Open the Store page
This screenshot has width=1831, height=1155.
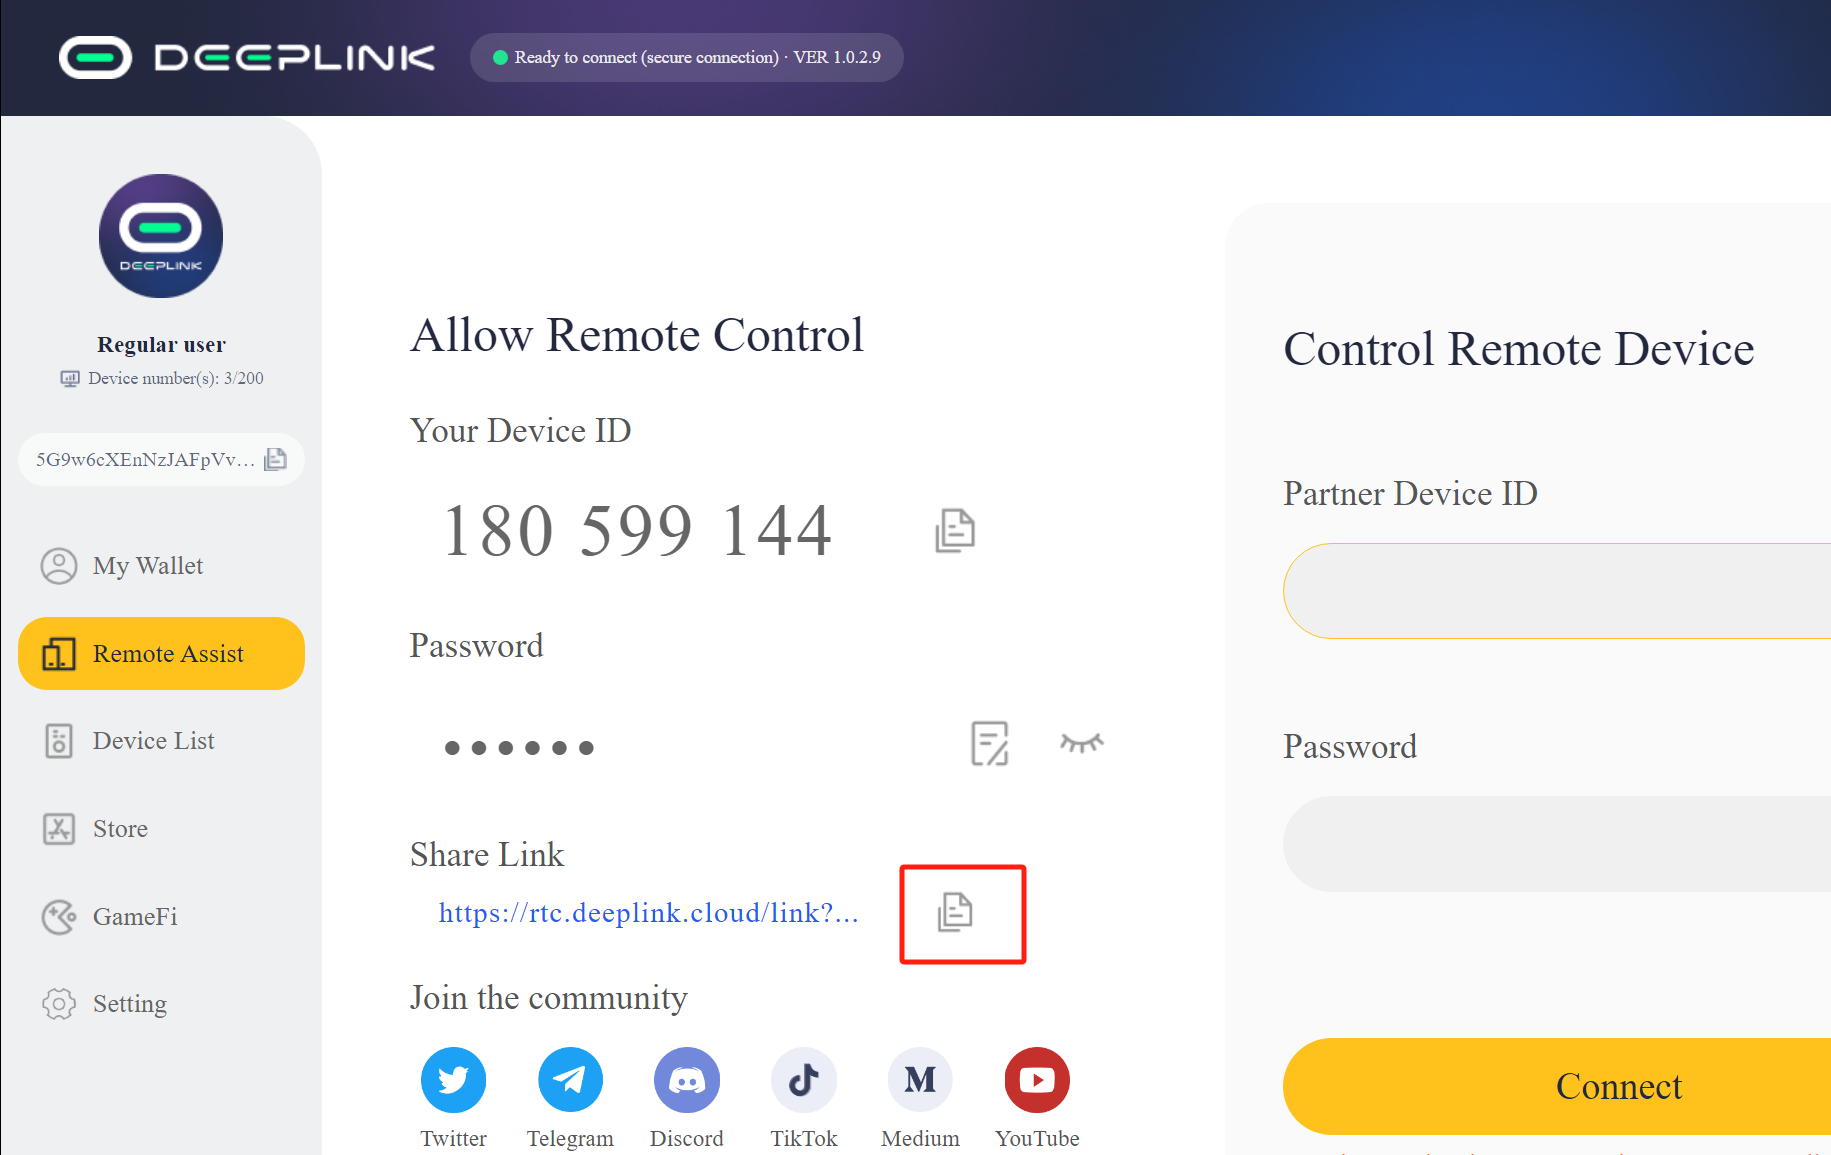pos(120,829)
